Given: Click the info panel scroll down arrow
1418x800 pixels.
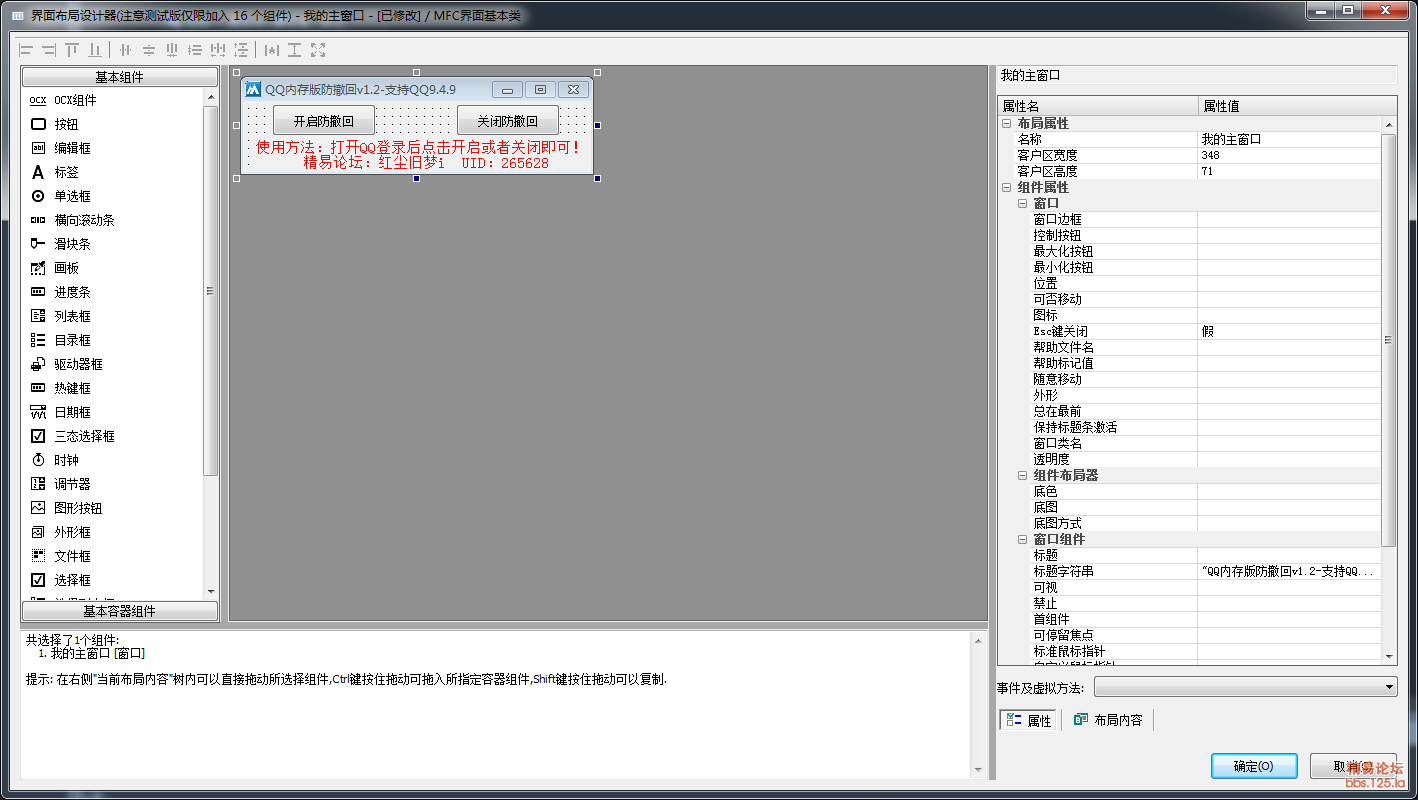Looking at the screenshot, I should (x=978, y=770).
